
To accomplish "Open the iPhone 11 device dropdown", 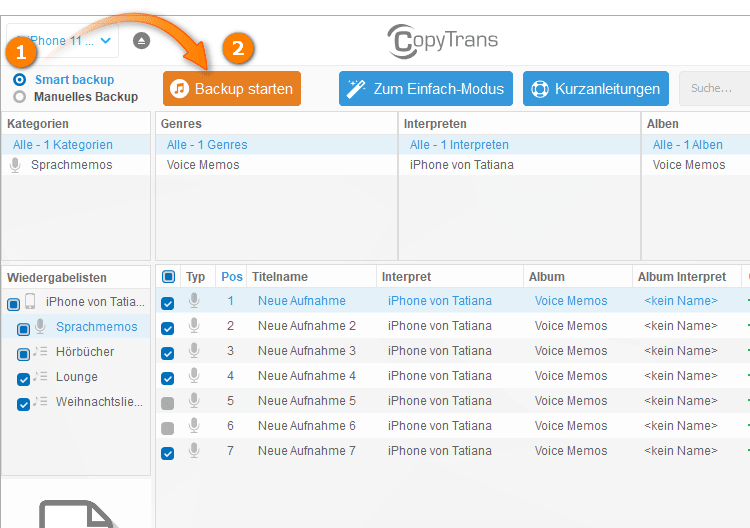I will pyautogui.click(x=62, y=41).
